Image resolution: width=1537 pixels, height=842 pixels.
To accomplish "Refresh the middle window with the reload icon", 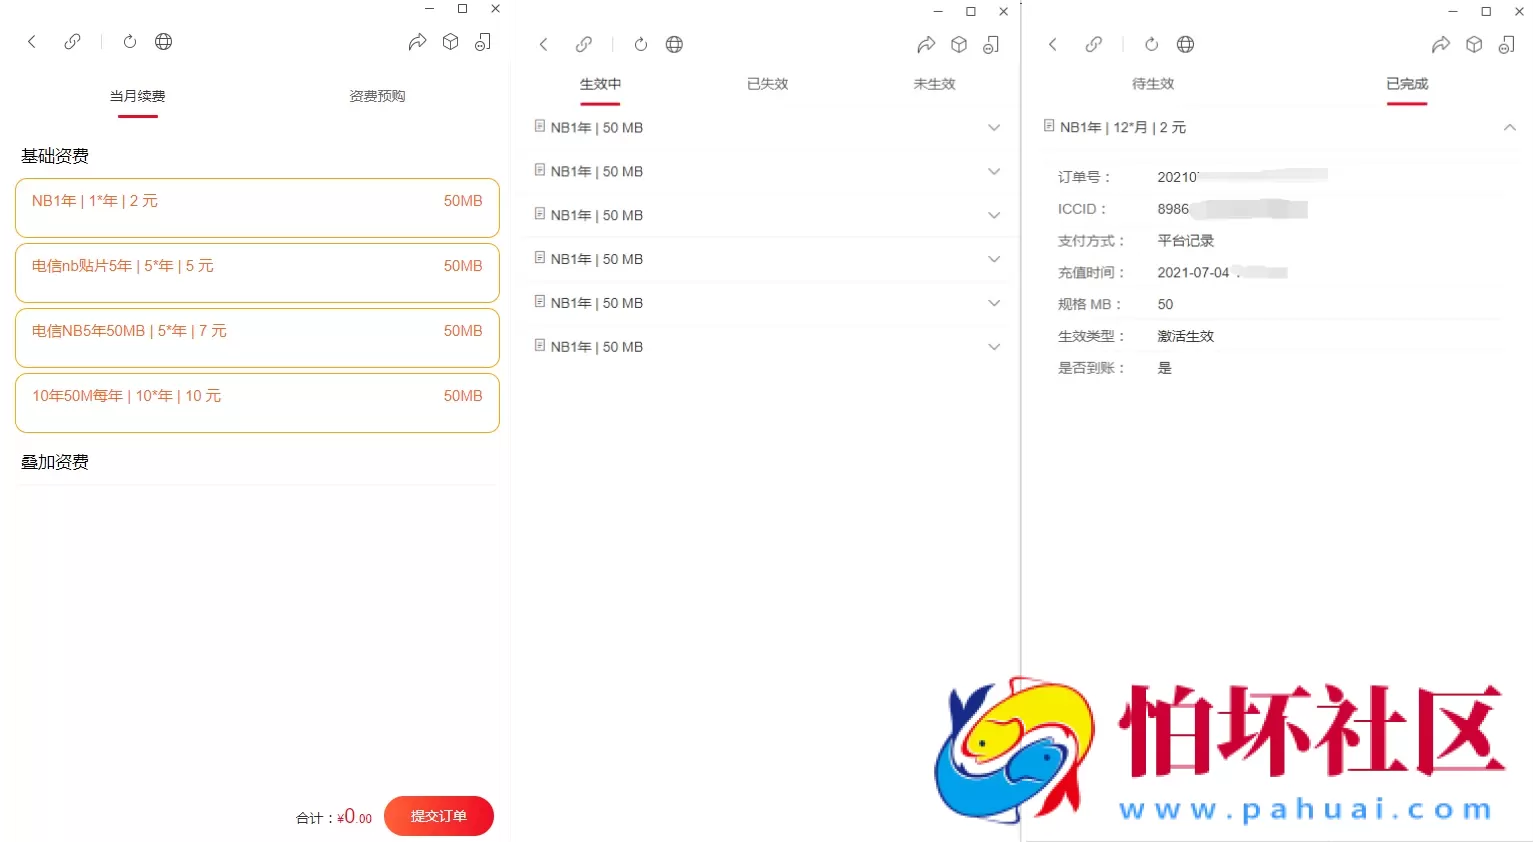I will (x=640, y=44).
